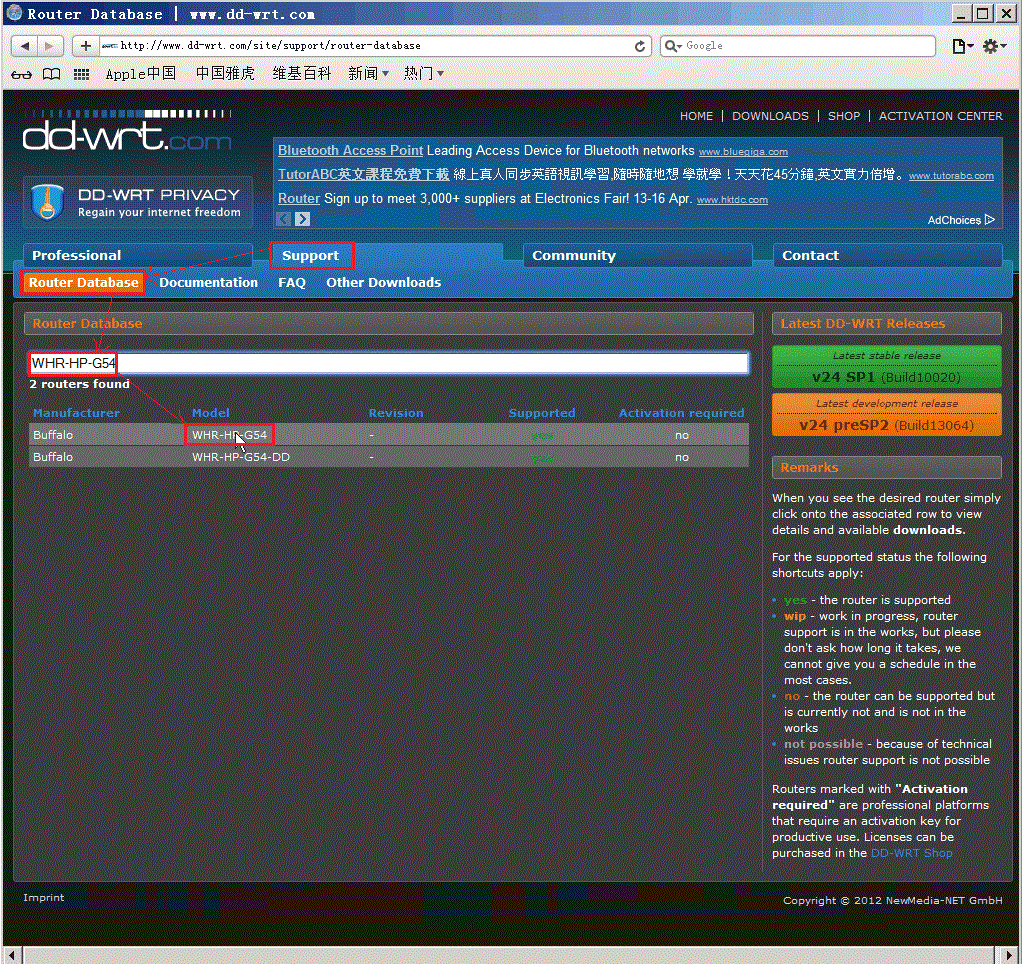The width and height of the screenshot is (1022, 964).
Task: Open Latest stable release v24 SP1
Action: 886,367
